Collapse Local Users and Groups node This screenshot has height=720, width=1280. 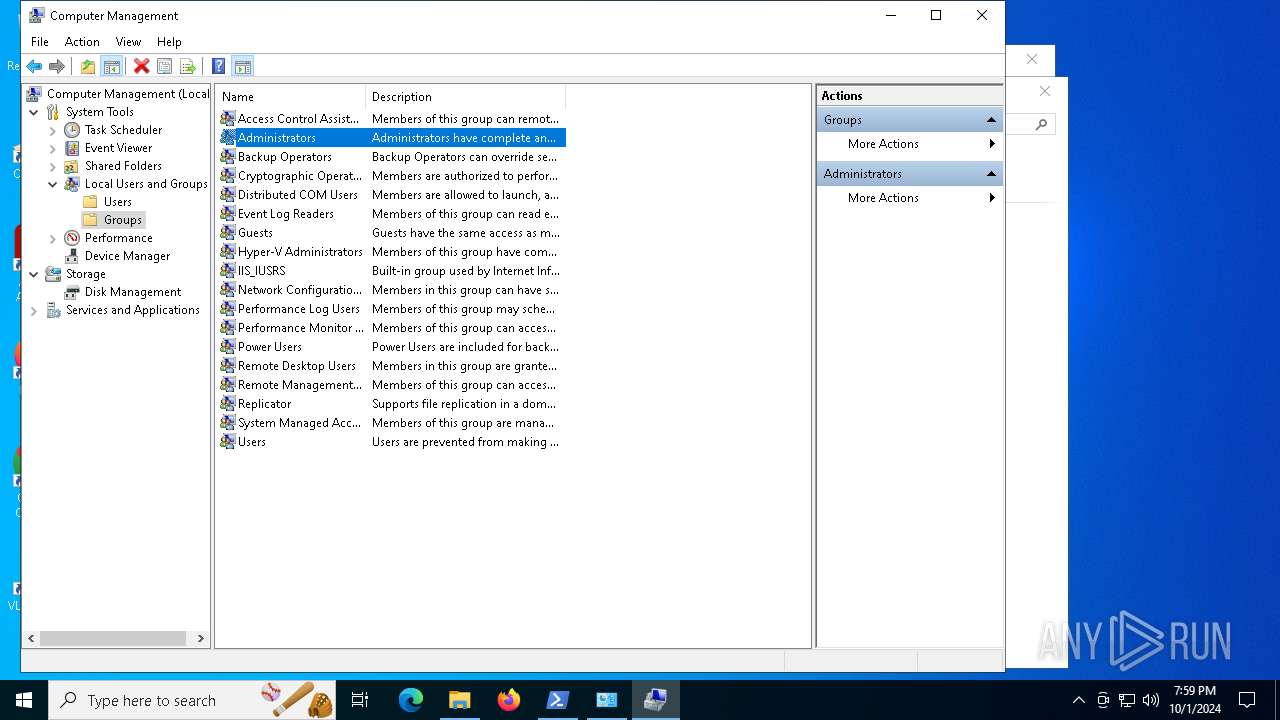[x=53, y=184]
